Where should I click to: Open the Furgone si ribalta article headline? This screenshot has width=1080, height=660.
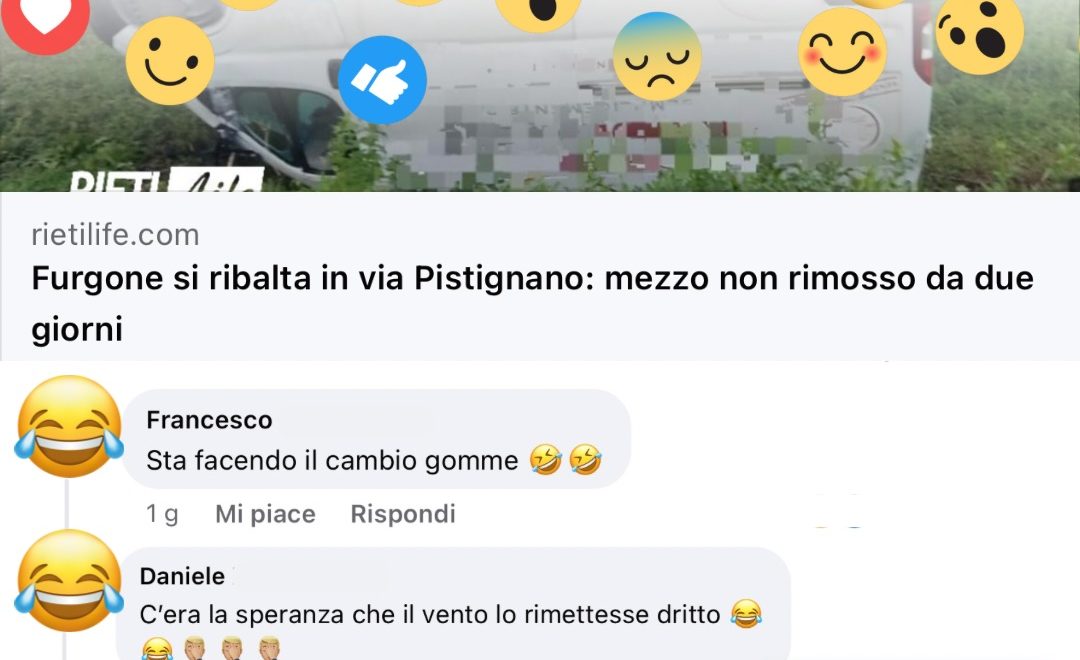point(532,303)
